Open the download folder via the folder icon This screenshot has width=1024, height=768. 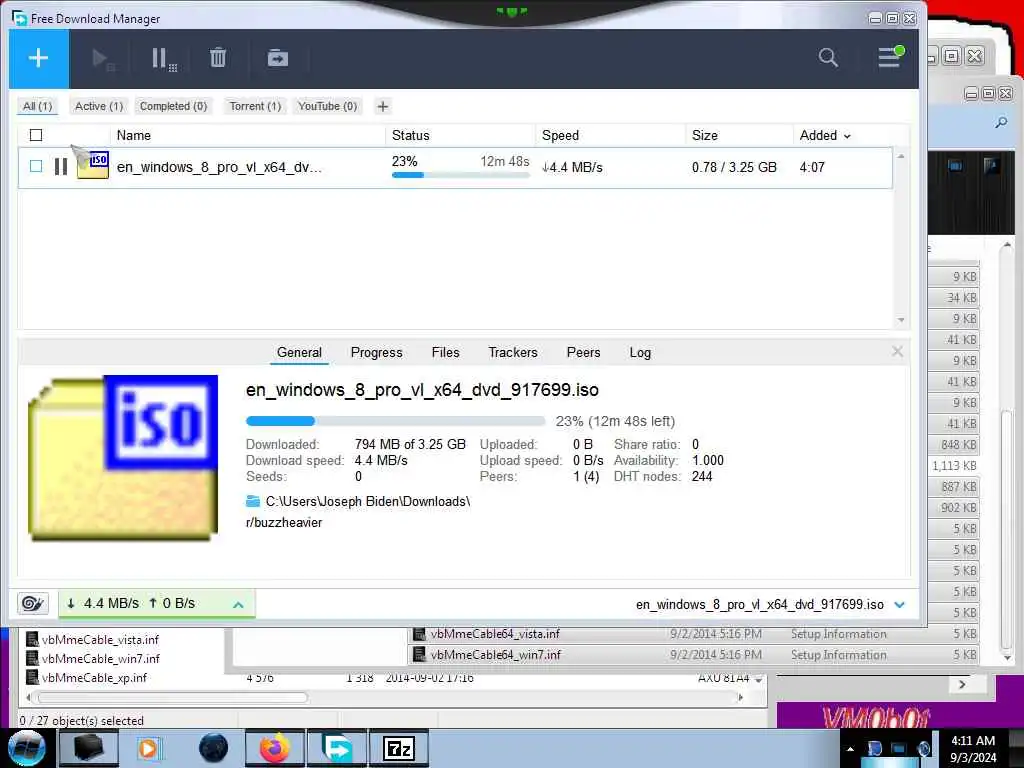[253, 502]
